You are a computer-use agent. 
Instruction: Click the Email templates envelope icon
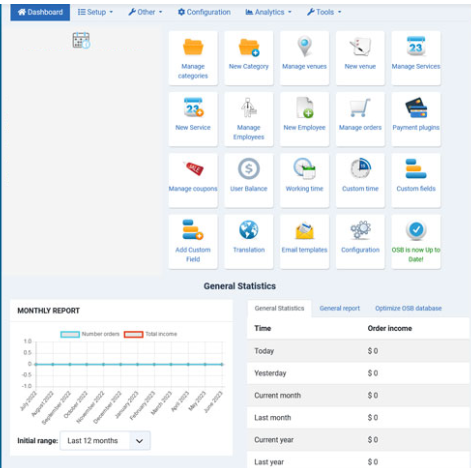pyautogui.click(x=304, y=231)
